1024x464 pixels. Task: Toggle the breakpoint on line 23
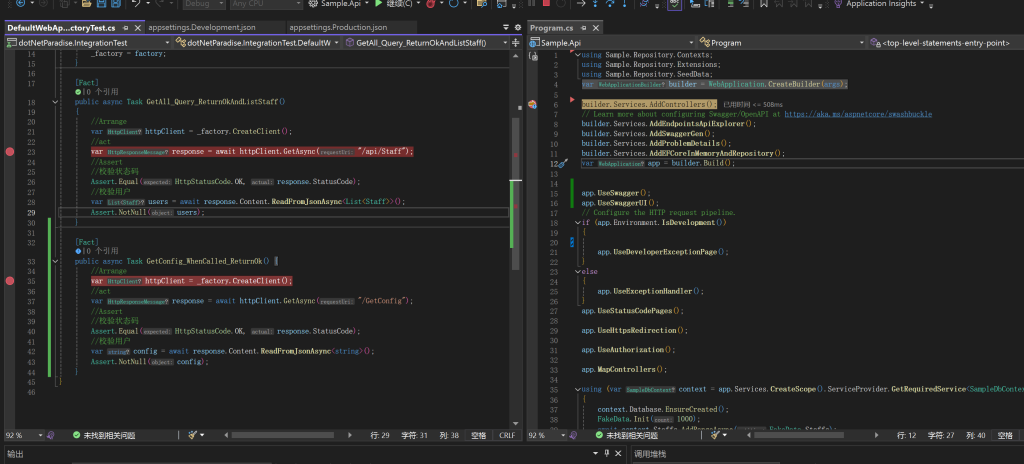[10, 152]
